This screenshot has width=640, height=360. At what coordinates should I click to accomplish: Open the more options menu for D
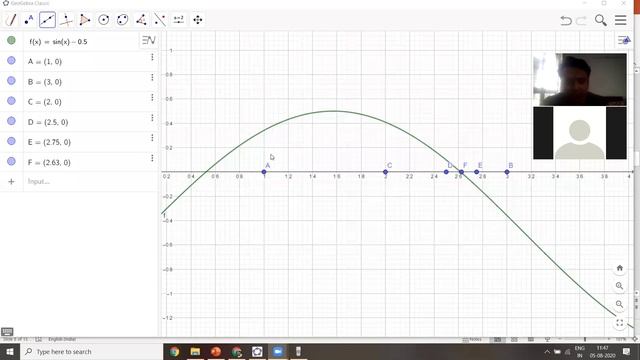pyautogui.click(x=152, y=118)
